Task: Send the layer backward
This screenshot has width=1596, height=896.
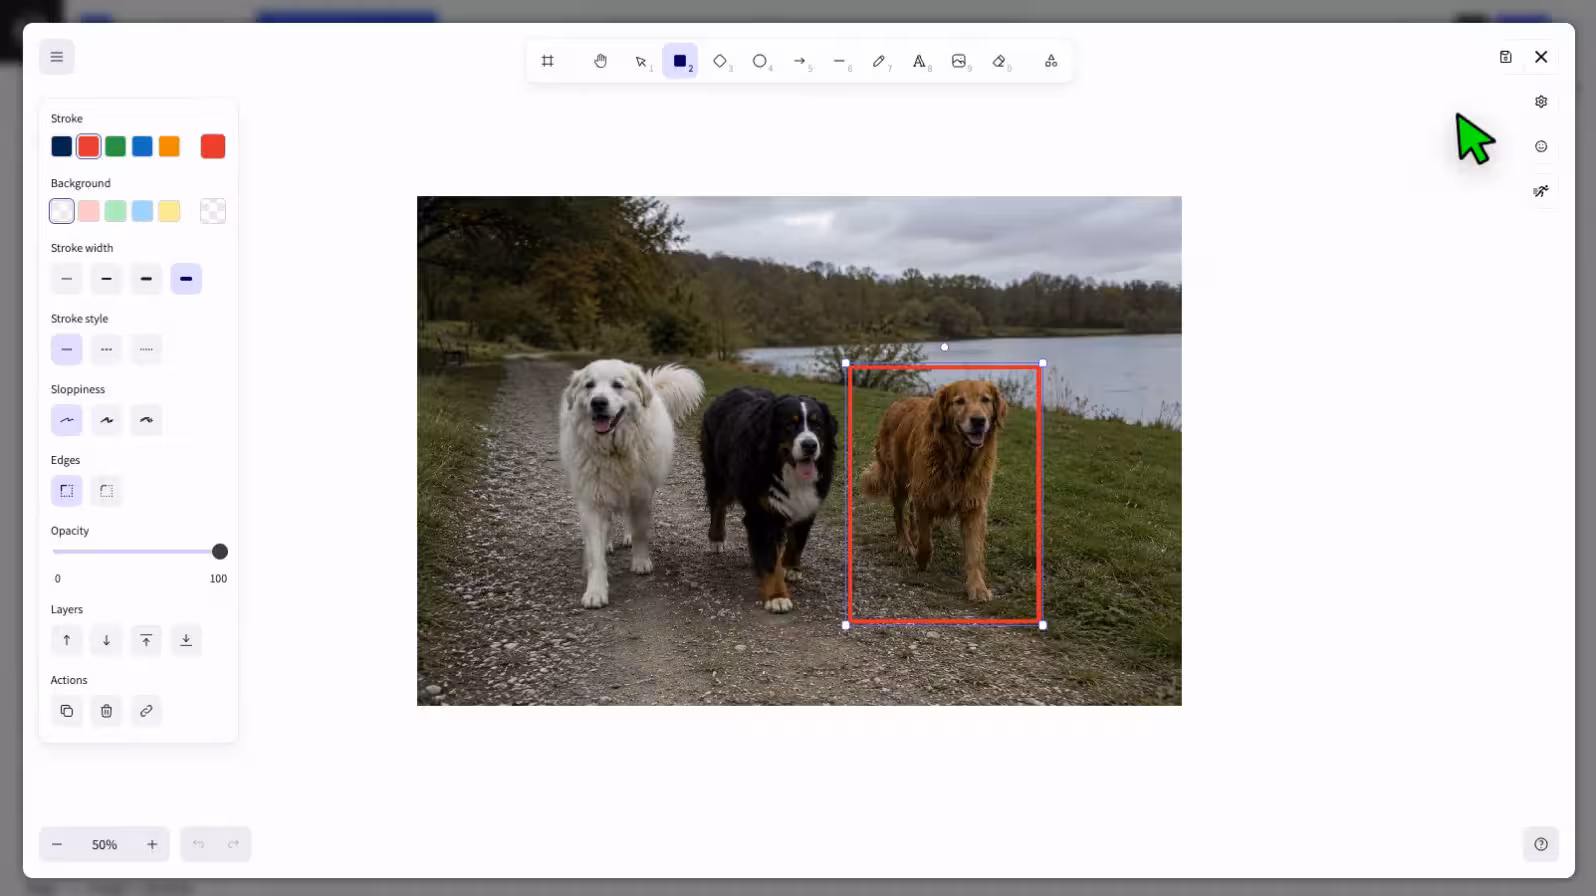Action: [106, 640]
